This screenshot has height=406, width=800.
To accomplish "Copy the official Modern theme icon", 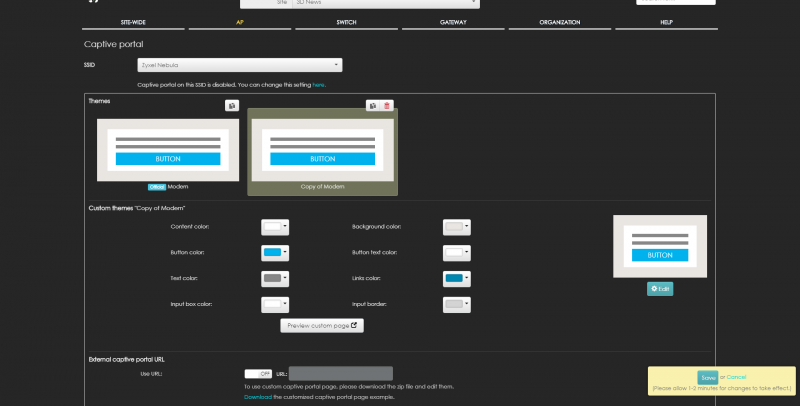I will click(232, 106).
